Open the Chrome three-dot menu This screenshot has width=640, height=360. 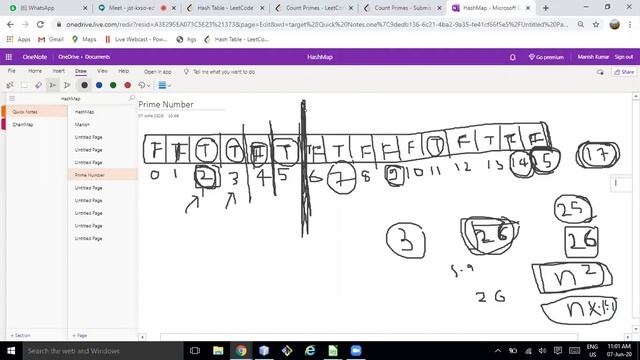pos(630,24)
